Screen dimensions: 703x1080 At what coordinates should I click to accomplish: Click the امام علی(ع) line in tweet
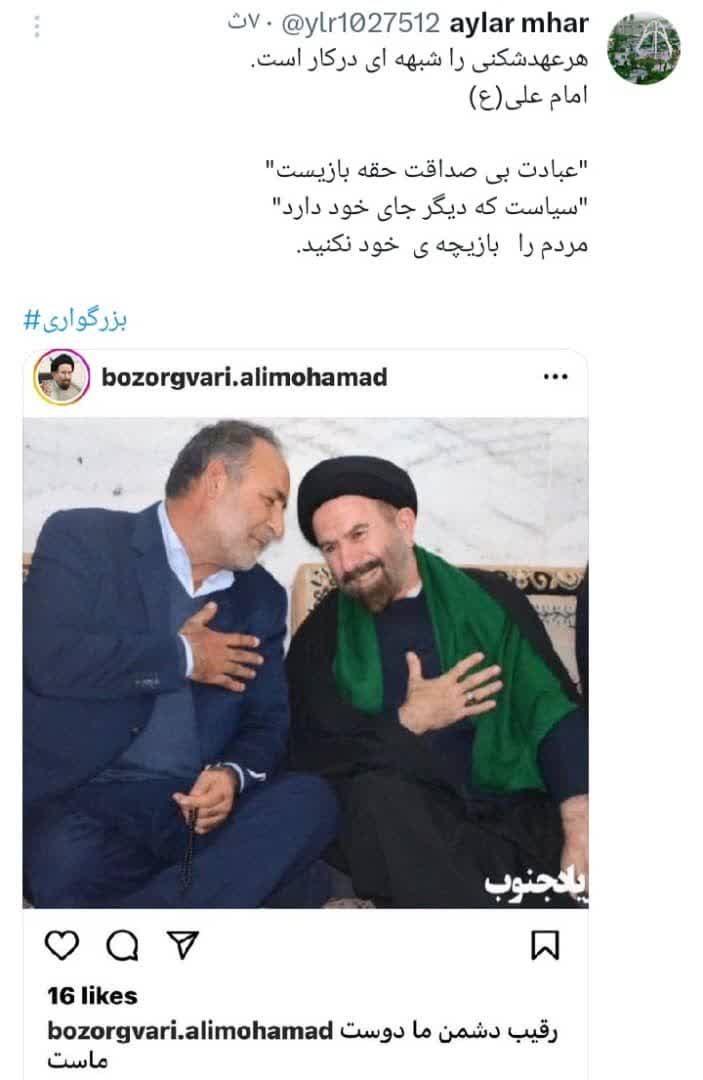(x=528, y=96)
